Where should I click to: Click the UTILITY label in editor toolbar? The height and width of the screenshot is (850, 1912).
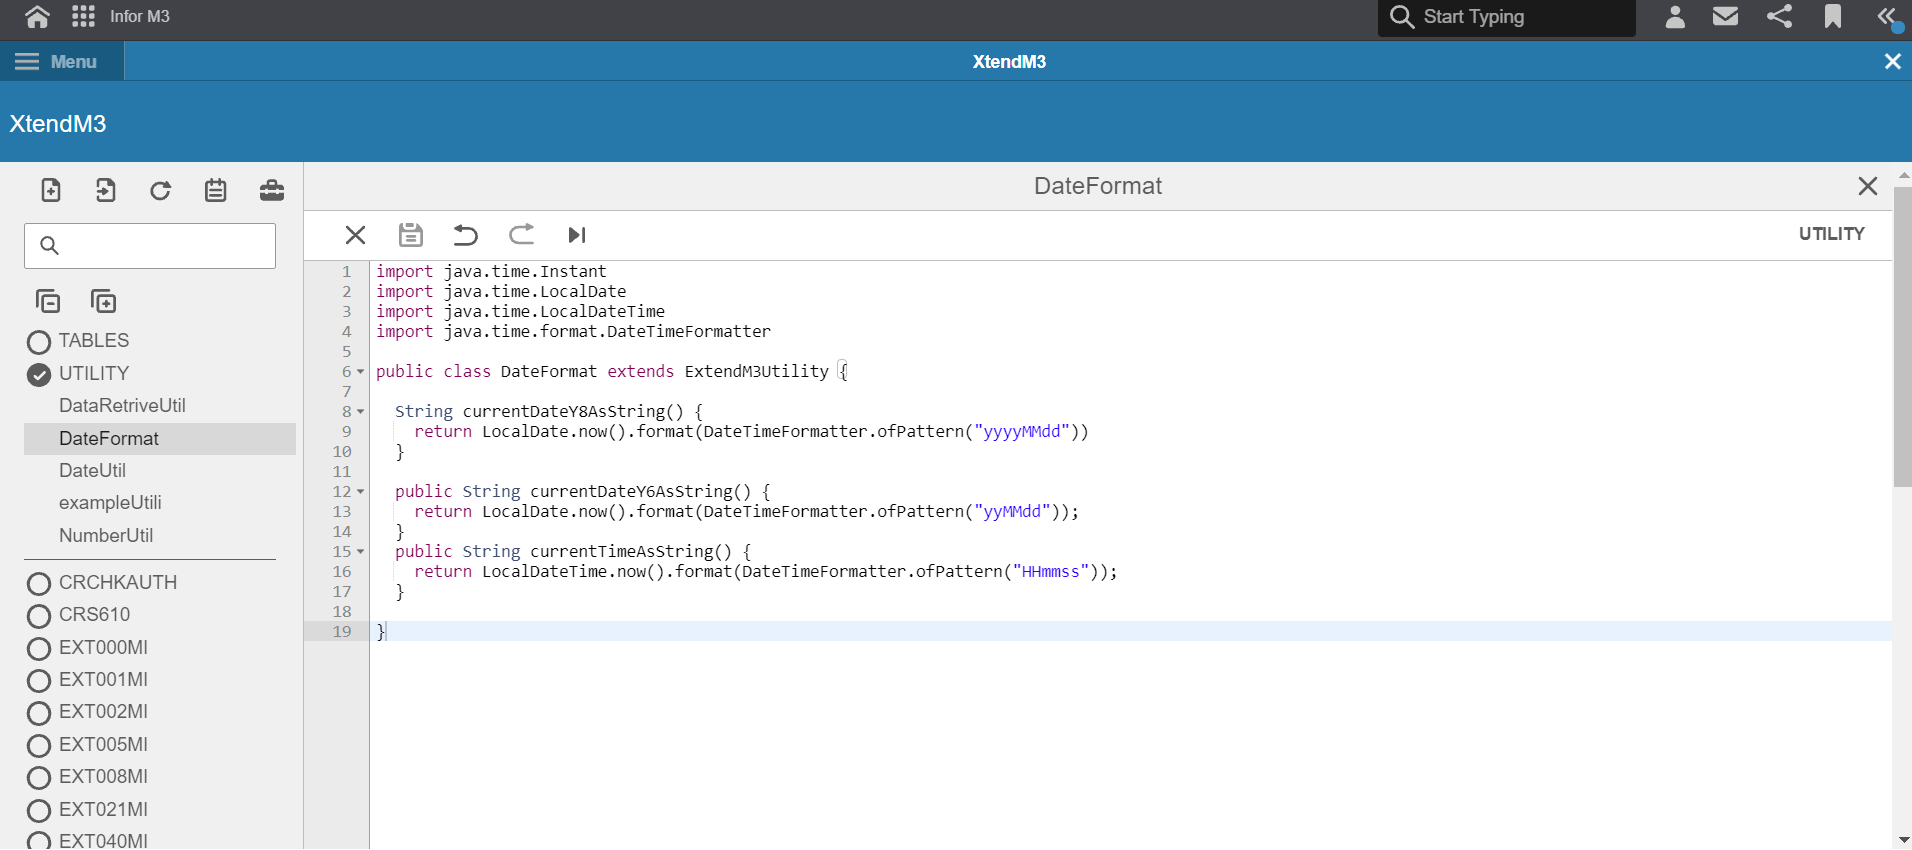tap(1831, 234)
